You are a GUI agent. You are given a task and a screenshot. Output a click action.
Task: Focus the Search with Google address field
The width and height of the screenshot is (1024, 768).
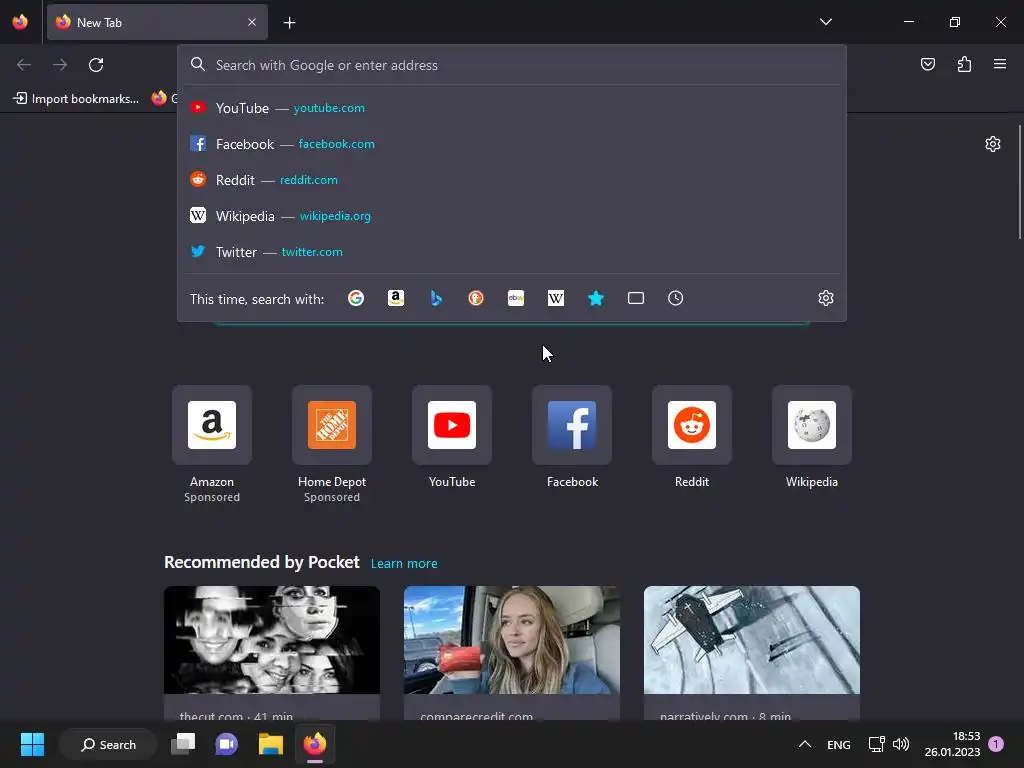512,65
